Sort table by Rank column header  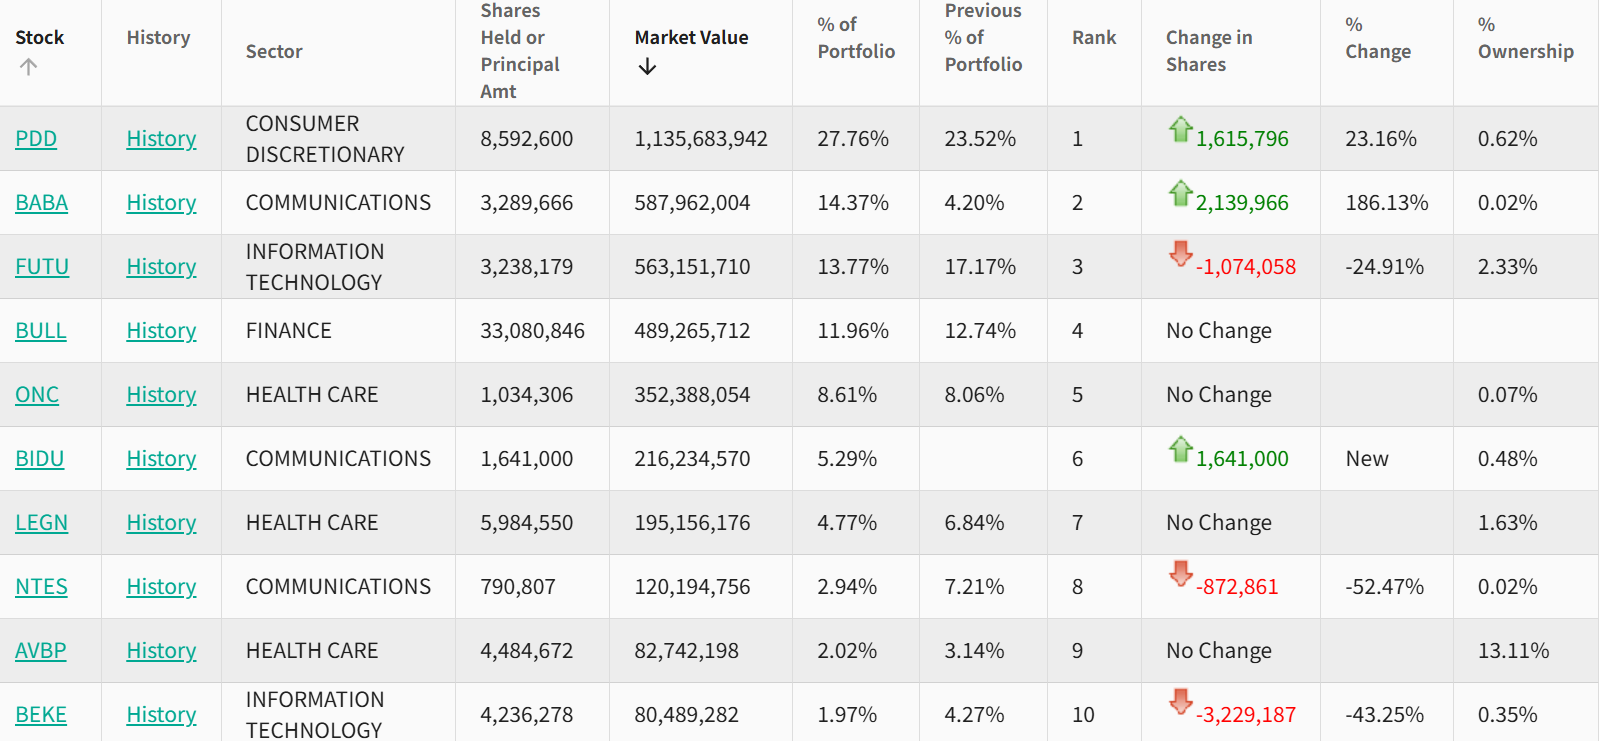[x=1093, y=38]
